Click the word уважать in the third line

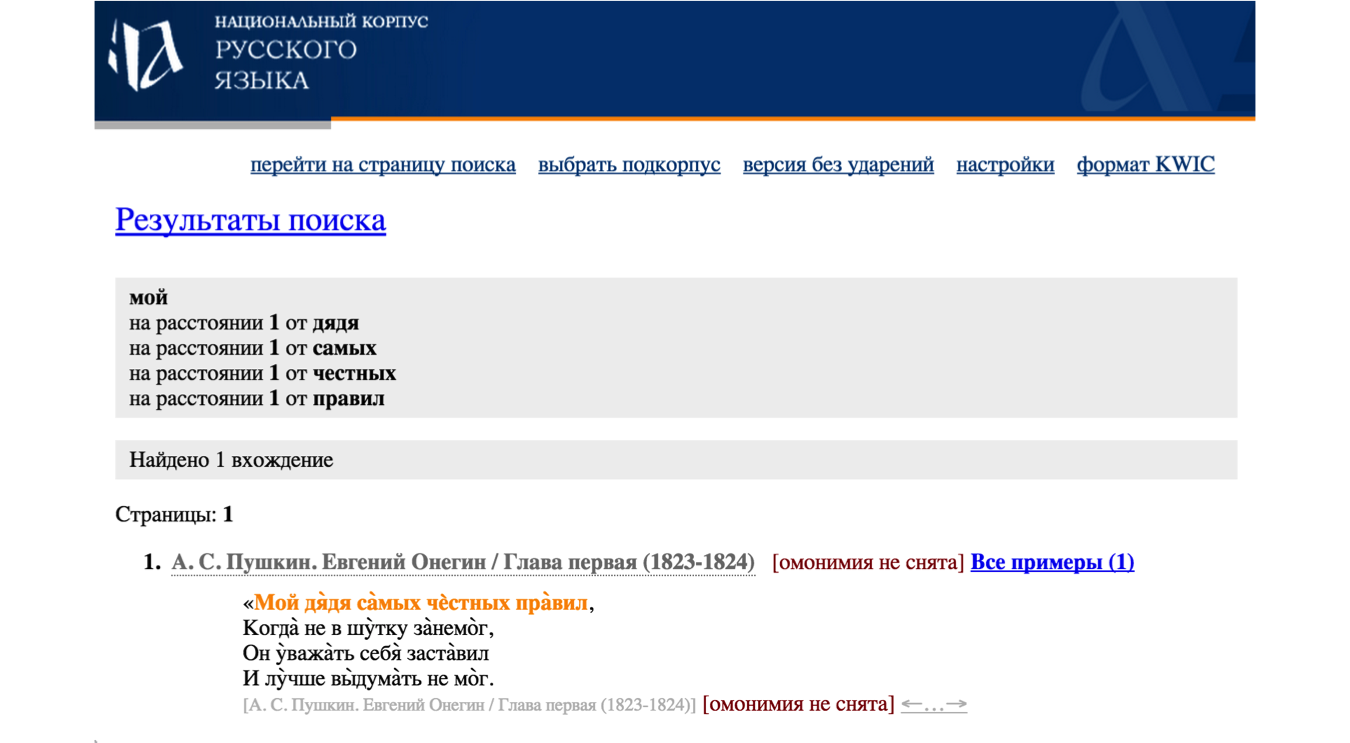click(x=313, y=654)
